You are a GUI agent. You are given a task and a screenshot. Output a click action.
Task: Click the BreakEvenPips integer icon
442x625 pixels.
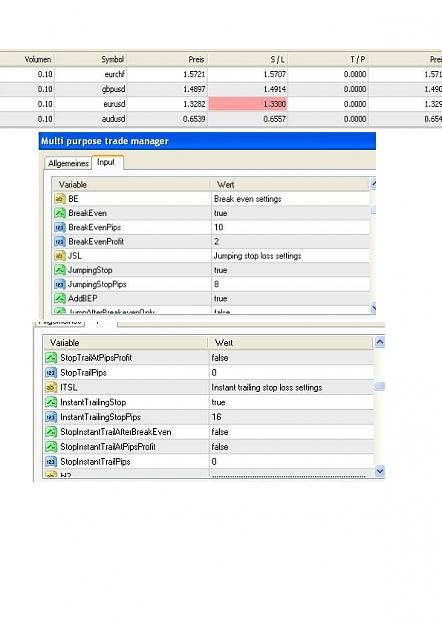point(60,227)
